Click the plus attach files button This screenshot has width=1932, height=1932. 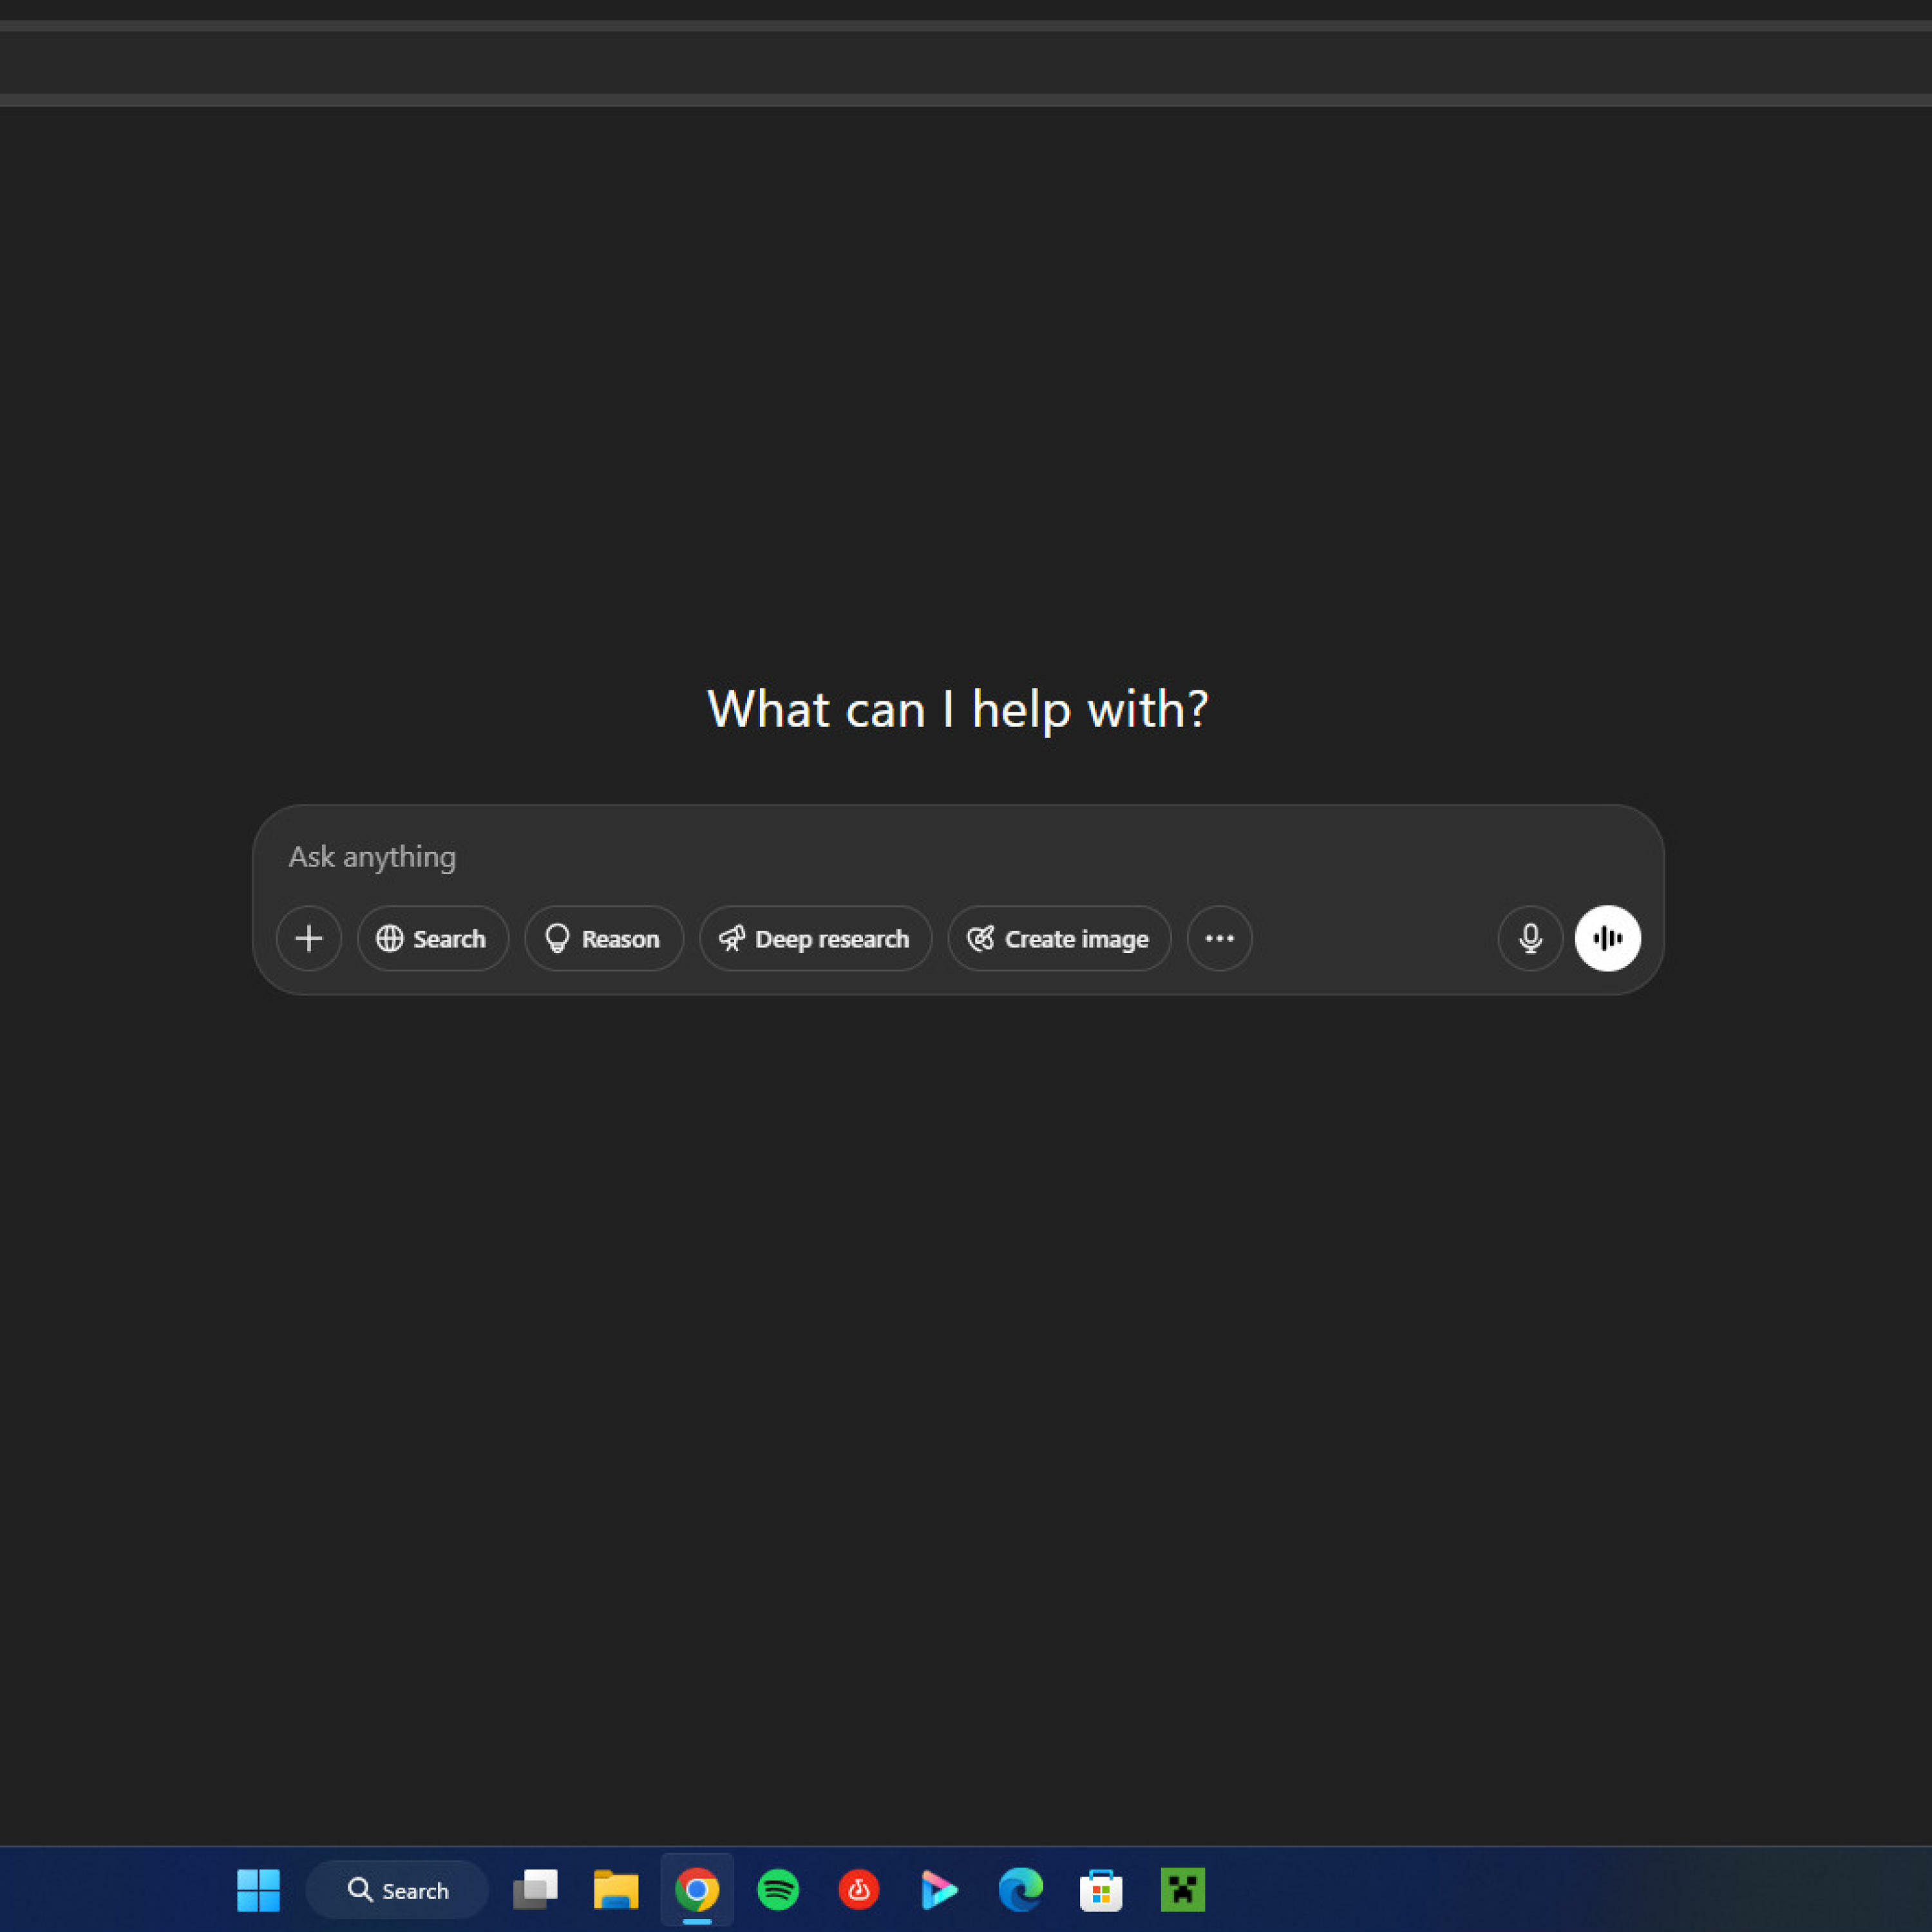click(309, 938)
